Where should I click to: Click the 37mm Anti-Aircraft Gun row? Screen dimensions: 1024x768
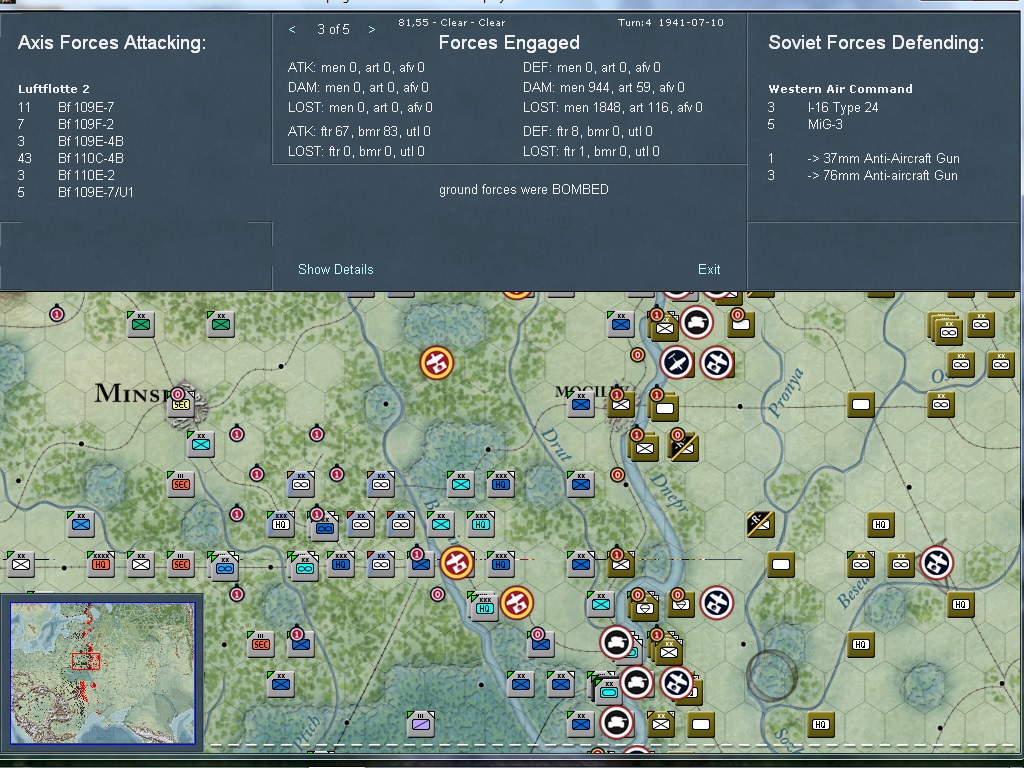coord(863,158)
